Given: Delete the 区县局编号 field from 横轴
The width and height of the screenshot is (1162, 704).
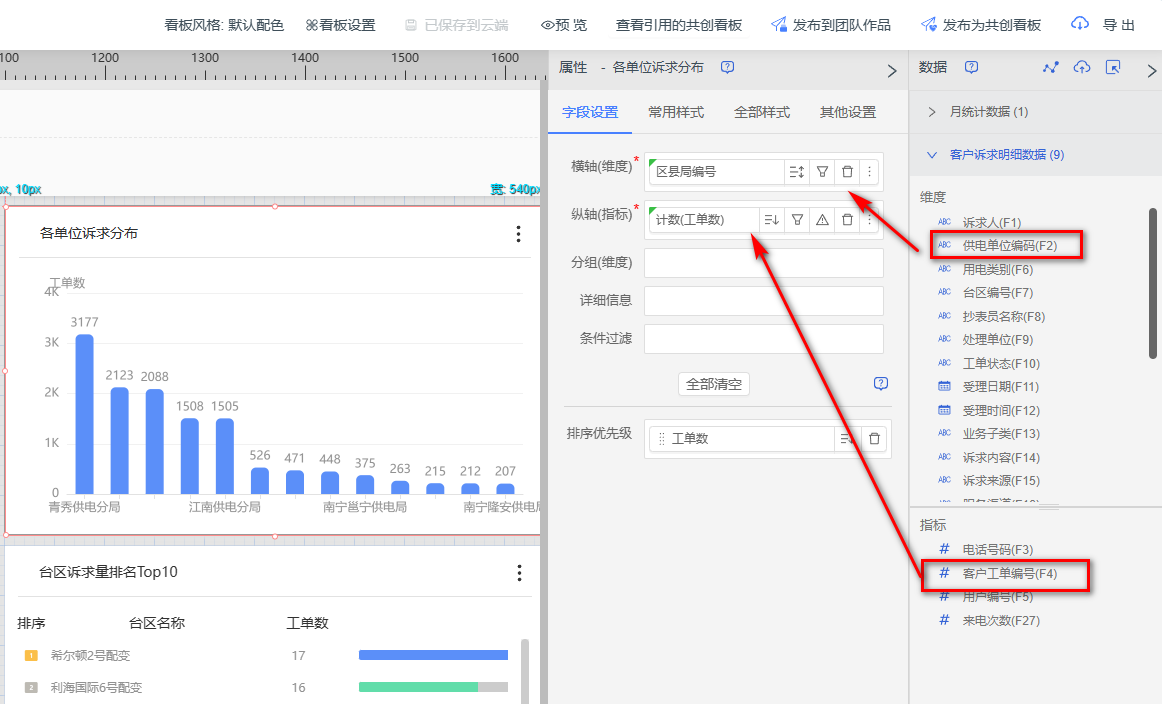Looking at the screenshot, I should click(x=847, y=172).
